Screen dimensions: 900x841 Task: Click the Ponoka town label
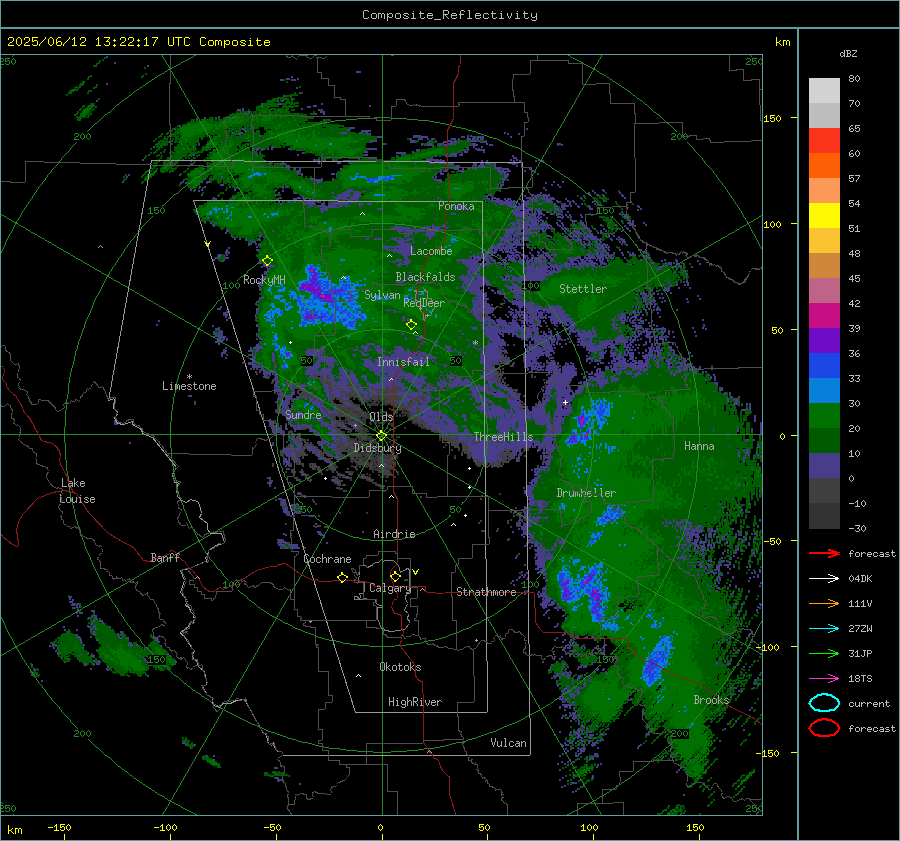coord(456,206)
